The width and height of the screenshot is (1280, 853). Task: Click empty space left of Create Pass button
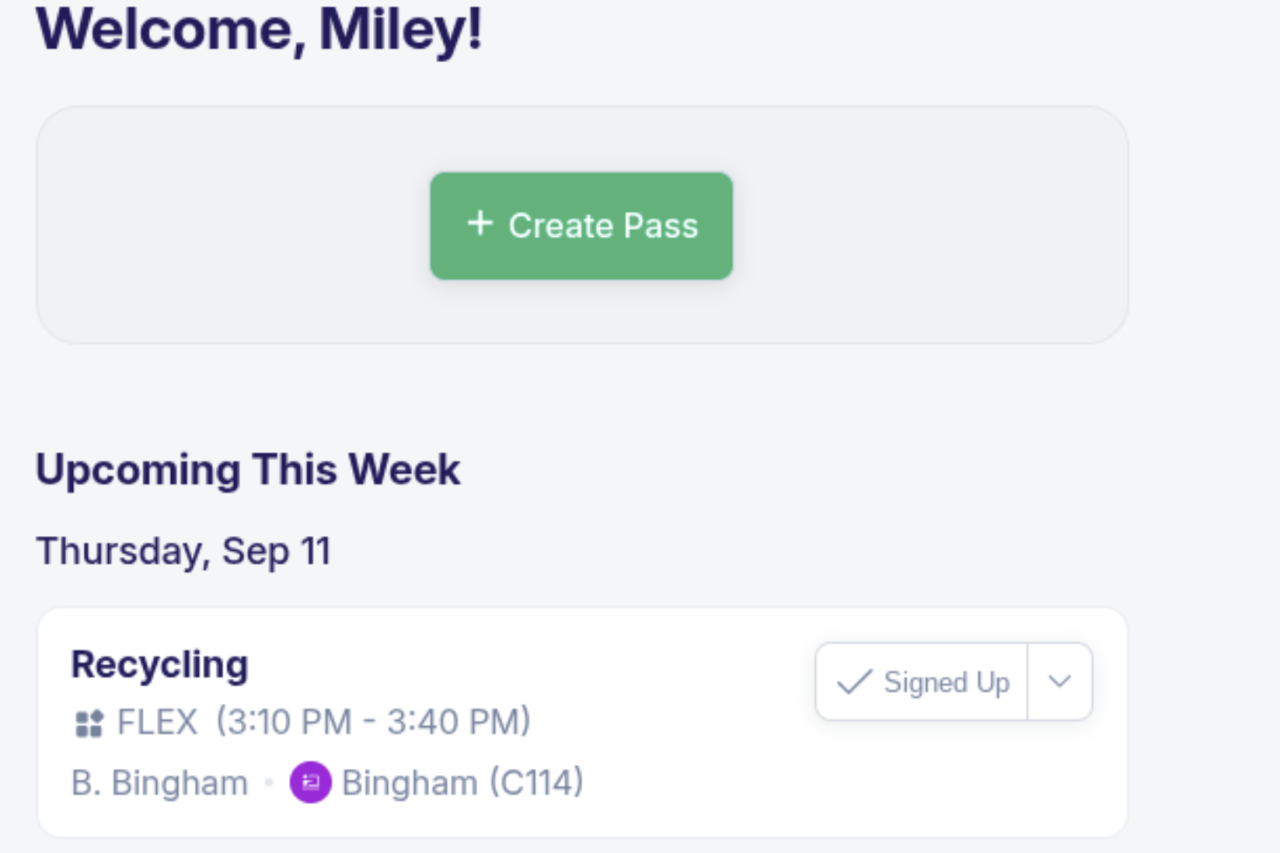tap(230, 226)
